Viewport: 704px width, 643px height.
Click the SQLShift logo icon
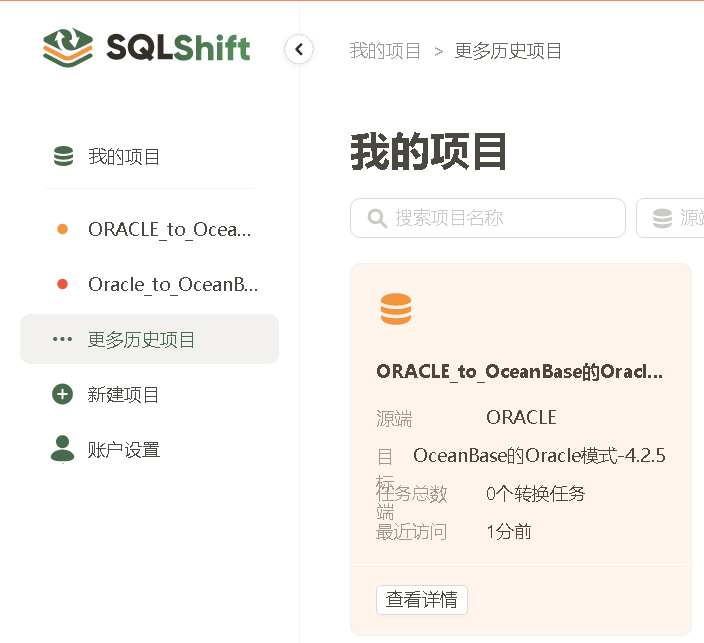point(68,48)
